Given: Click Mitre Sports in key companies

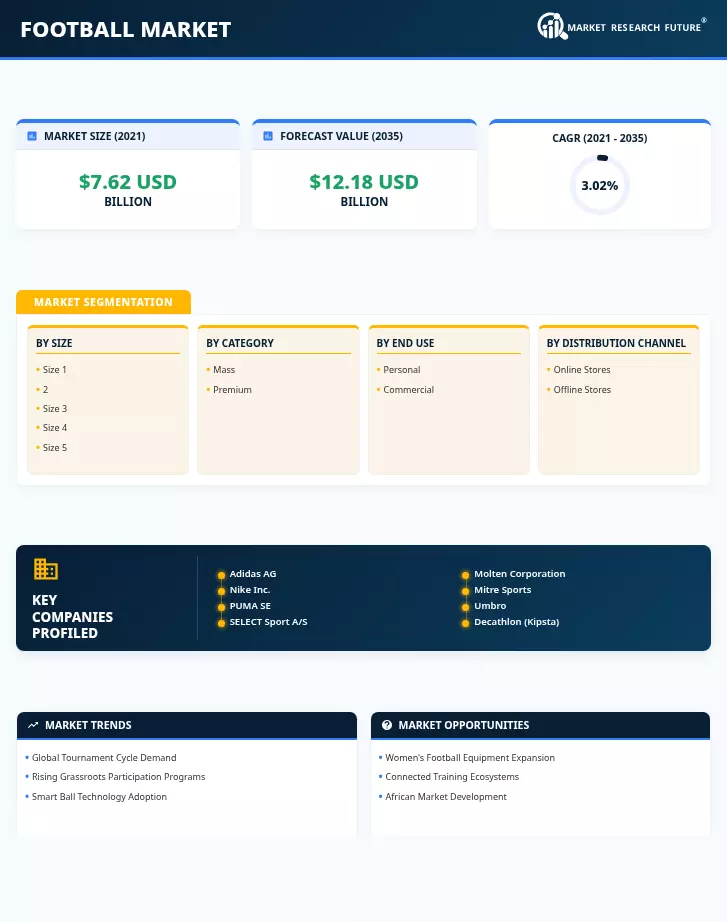Looking at the screenshot, I should tap(503, 589).
